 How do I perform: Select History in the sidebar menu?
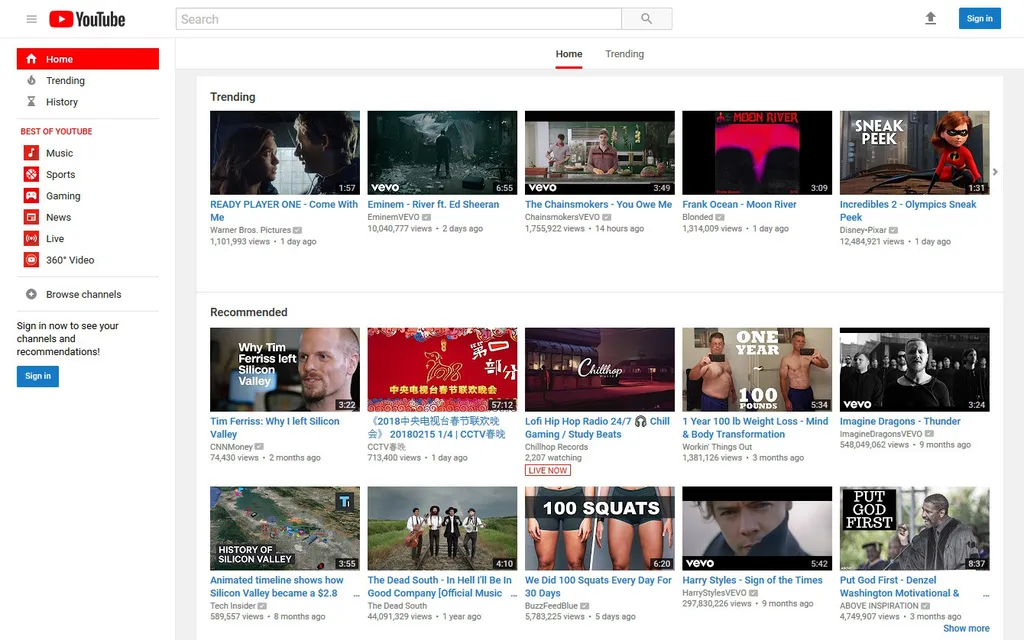61,101
